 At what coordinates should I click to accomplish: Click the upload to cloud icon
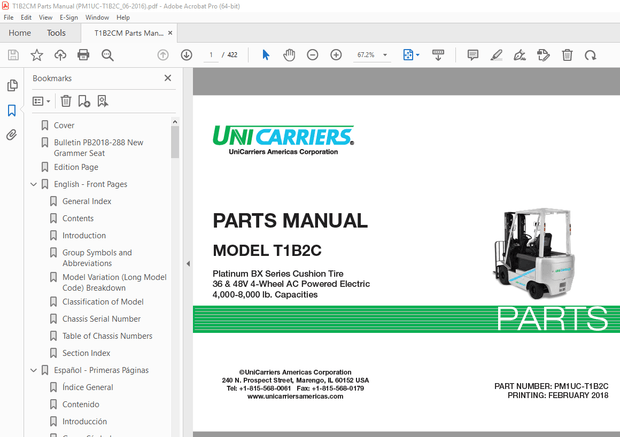(x=60, y=55)
